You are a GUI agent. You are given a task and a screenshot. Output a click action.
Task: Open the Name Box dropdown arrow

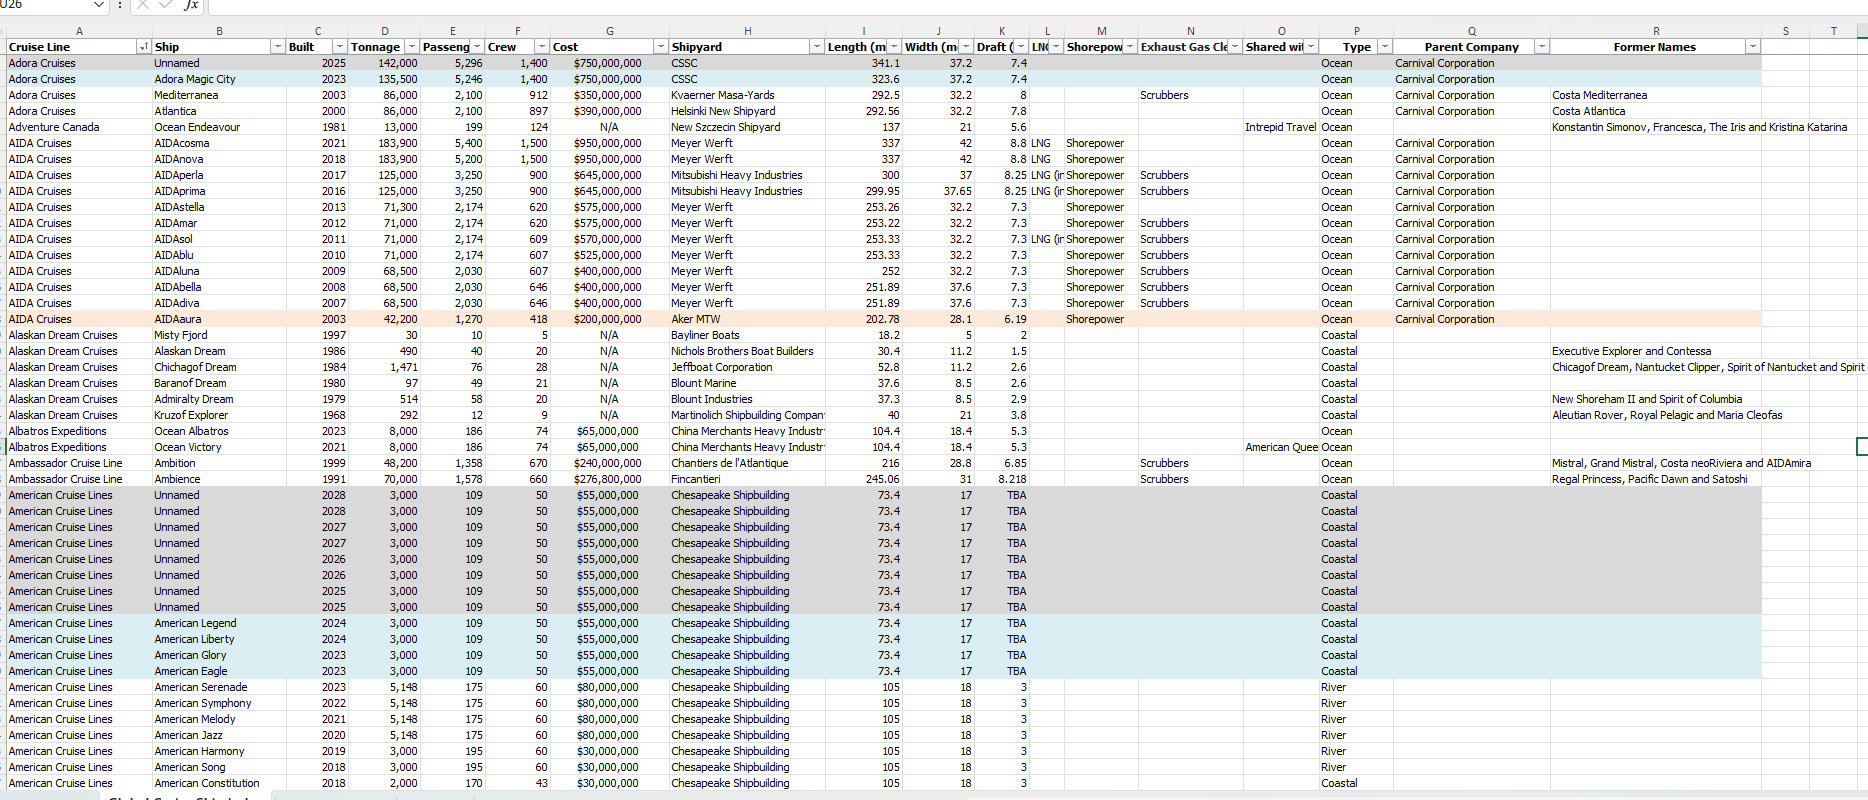tap(98, 5)
